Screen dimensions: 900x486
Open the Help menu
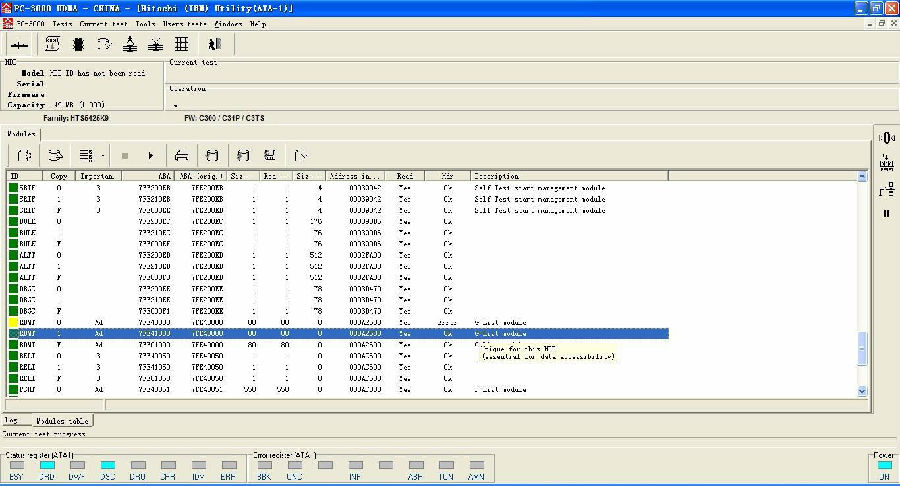258,24
